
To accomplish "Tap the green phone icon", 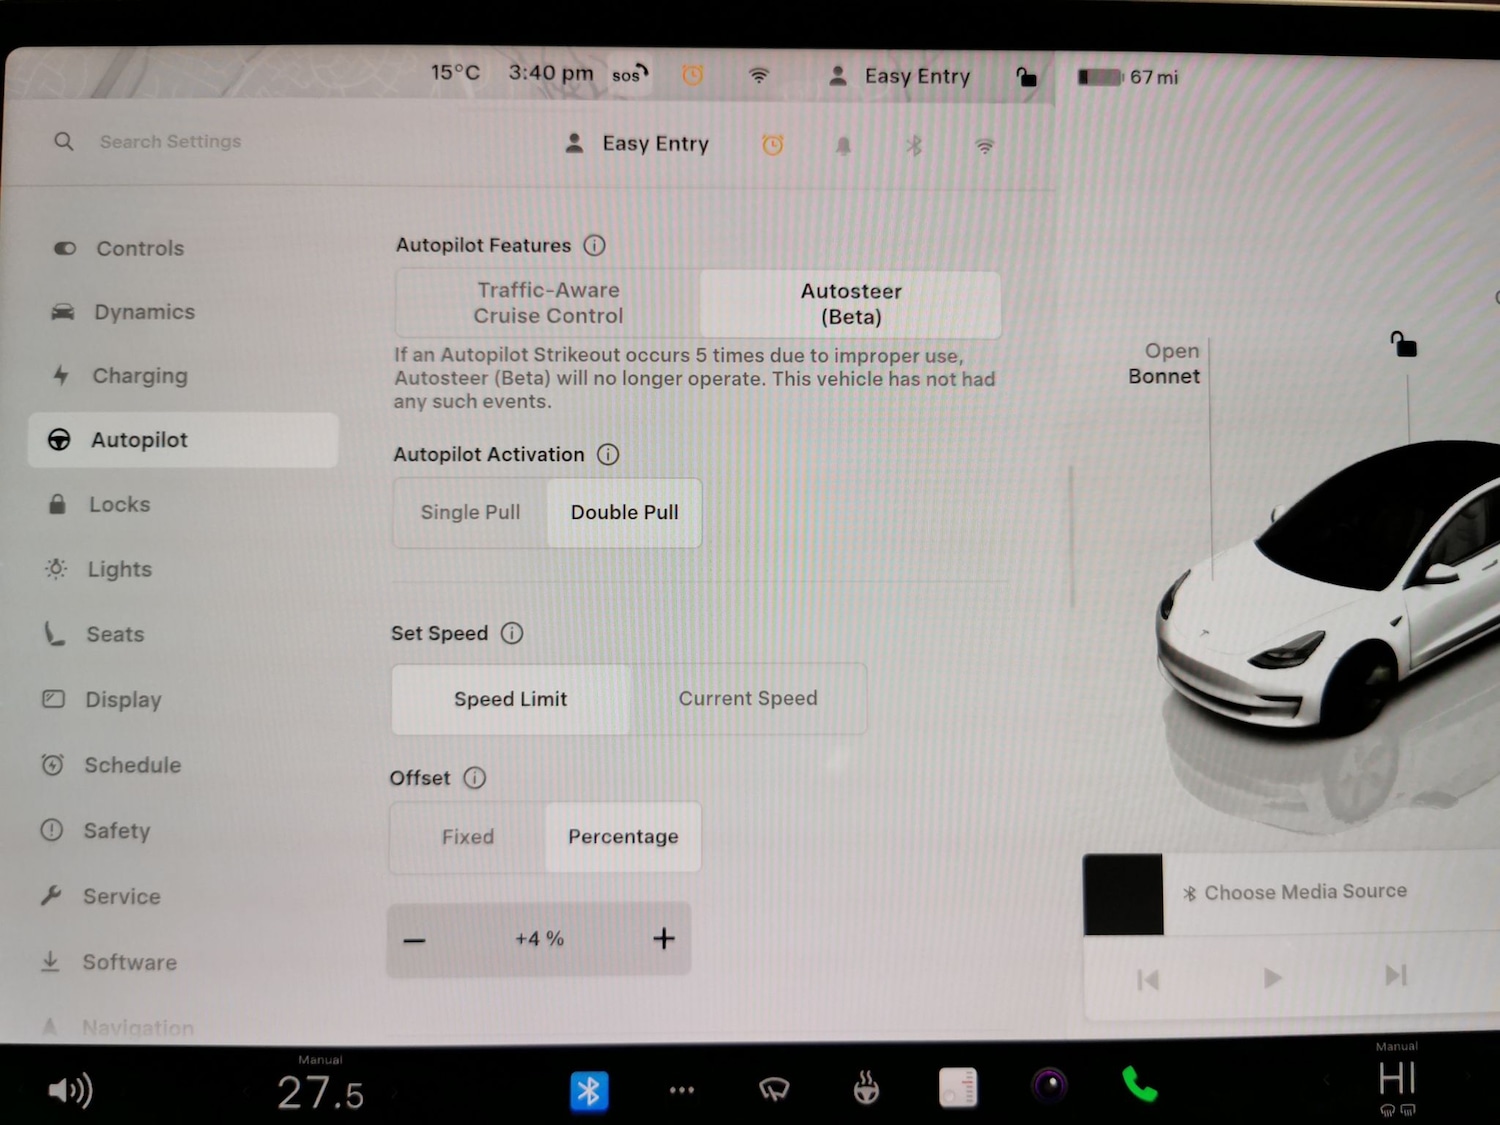I will pos(1139,1090).
